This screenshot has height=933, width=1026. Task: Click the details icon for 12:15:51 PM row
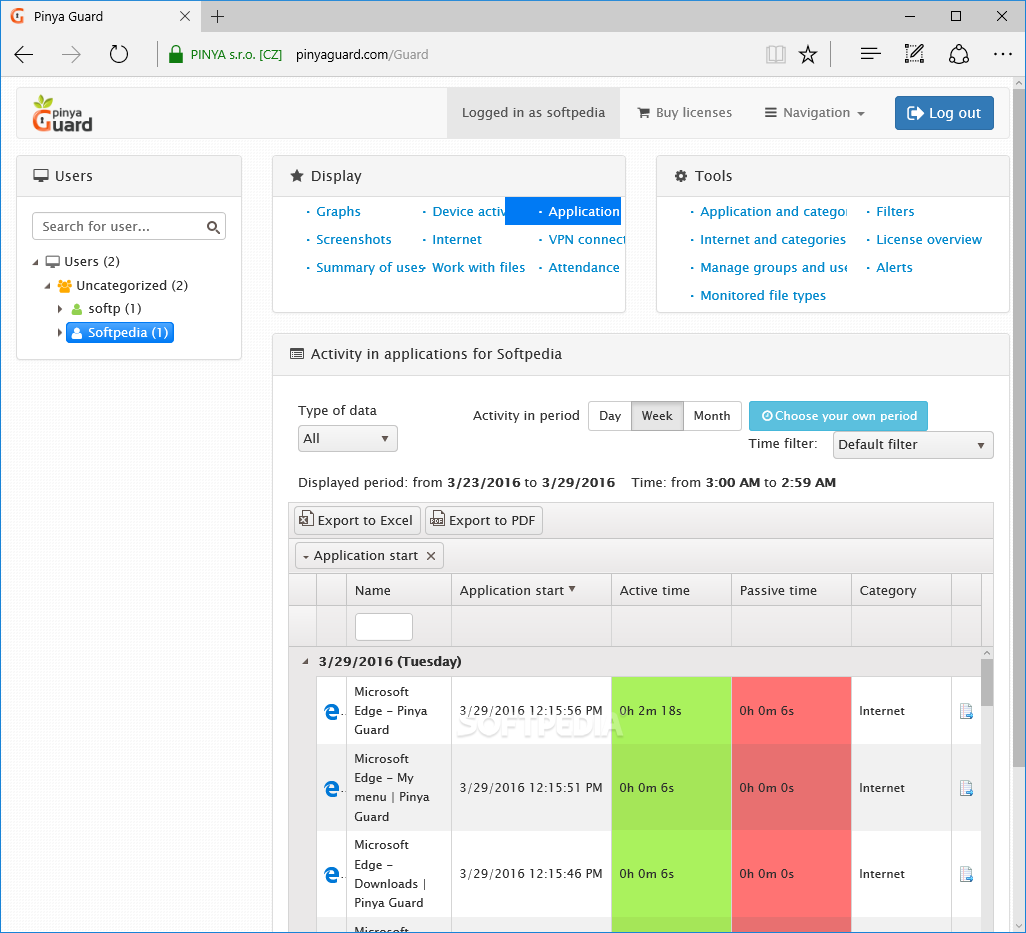coord(966,788)
